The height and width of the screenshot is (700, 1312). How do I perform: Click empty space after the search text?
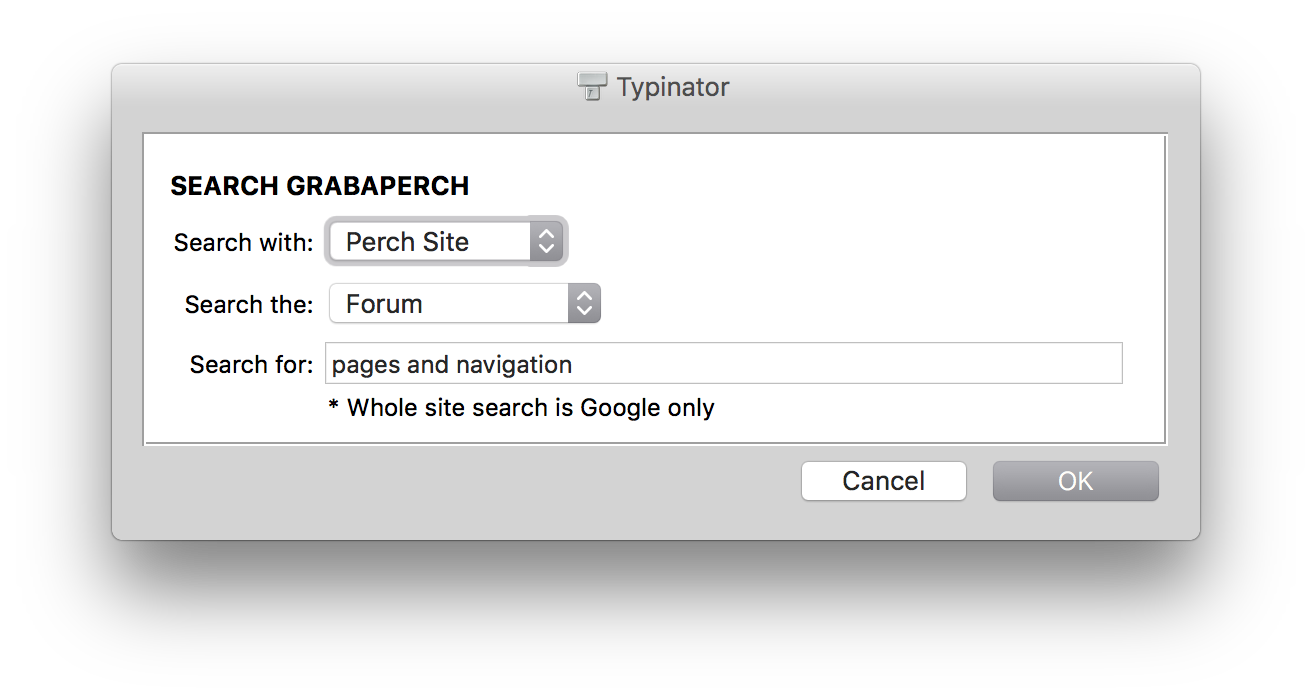click(x=850, y=364)
